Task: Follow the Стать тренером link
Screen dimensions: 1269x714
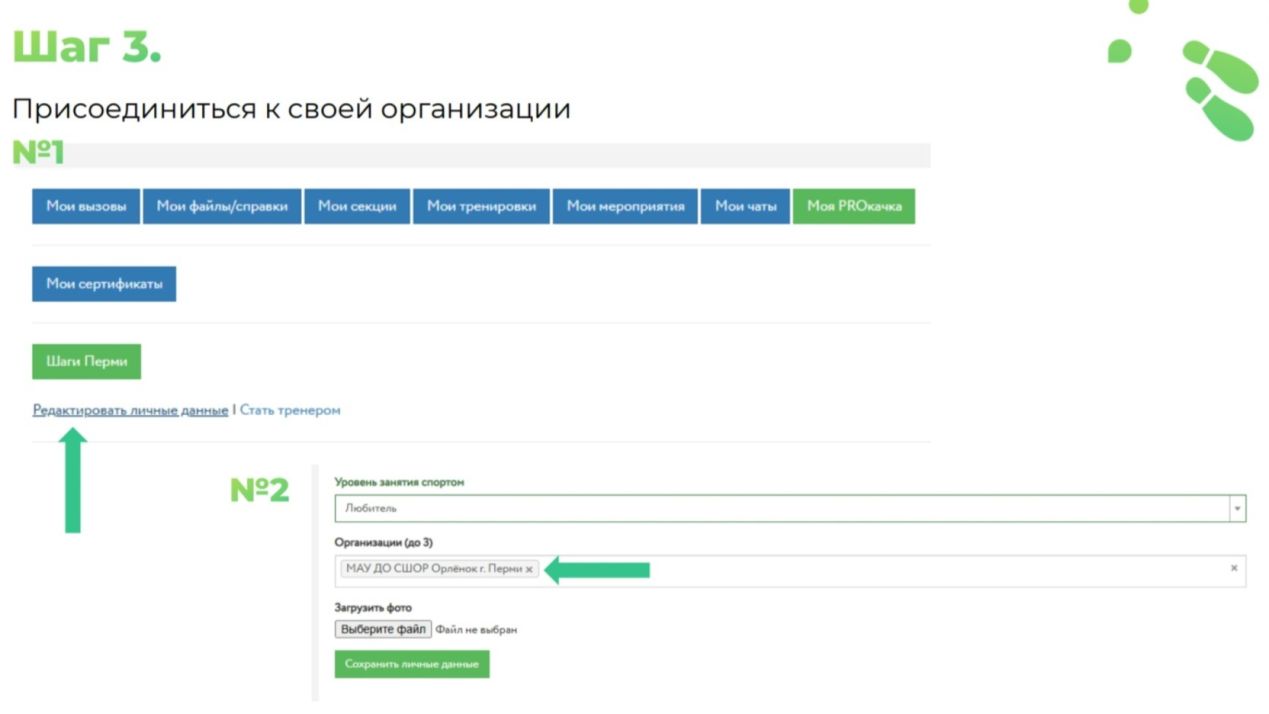Action: coord(290,410)
